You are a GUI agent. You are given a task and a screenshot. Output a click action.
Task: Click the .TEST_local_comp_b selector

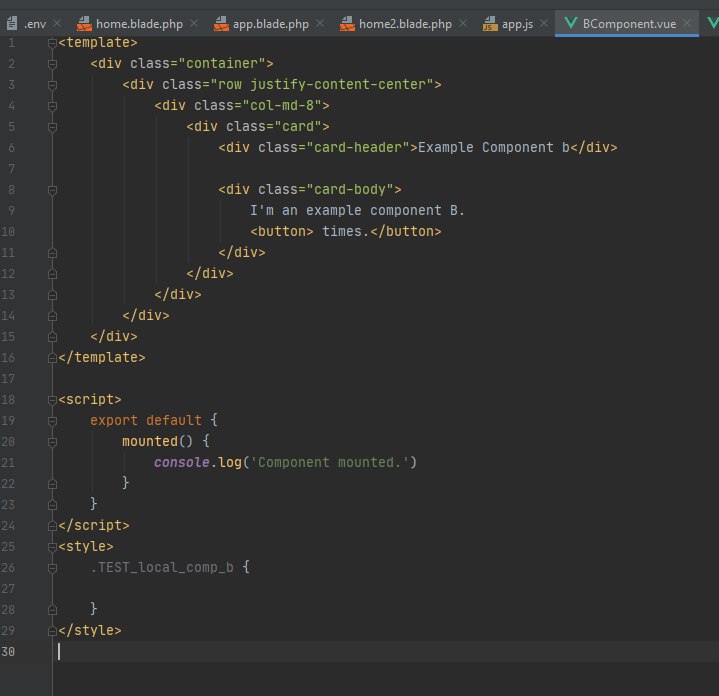(x=162, y=568)
